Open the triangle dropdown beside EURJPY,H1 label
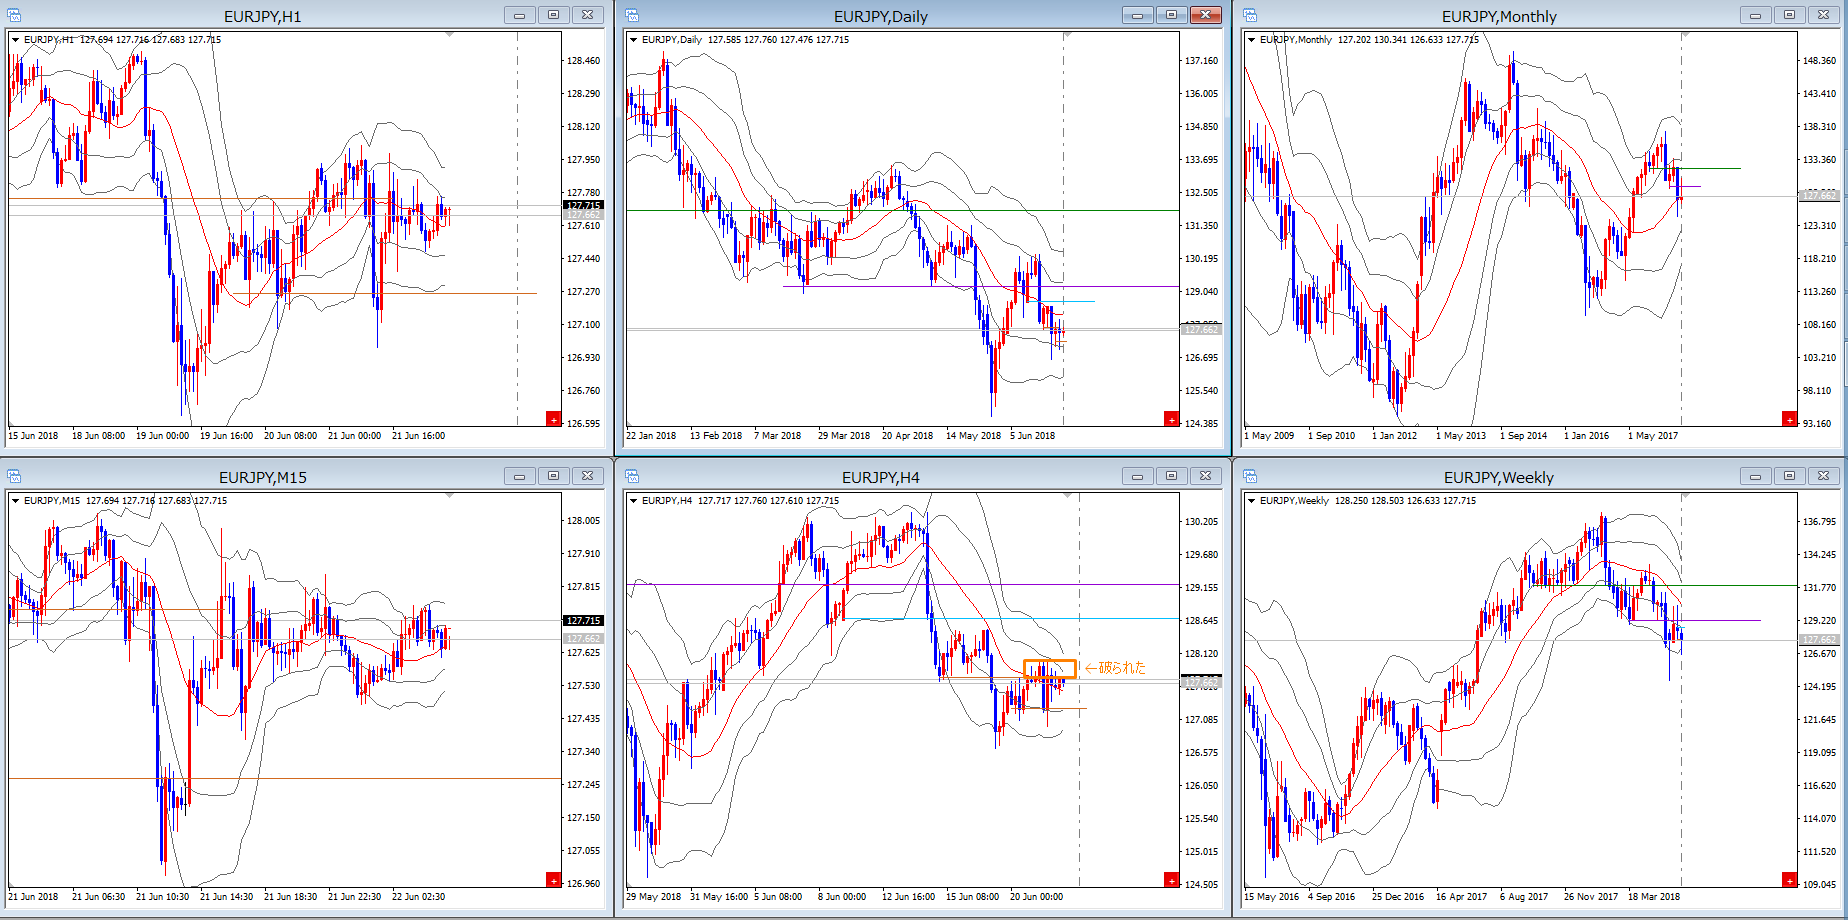This screenshot has width=1848, height=920. [15, 40]
